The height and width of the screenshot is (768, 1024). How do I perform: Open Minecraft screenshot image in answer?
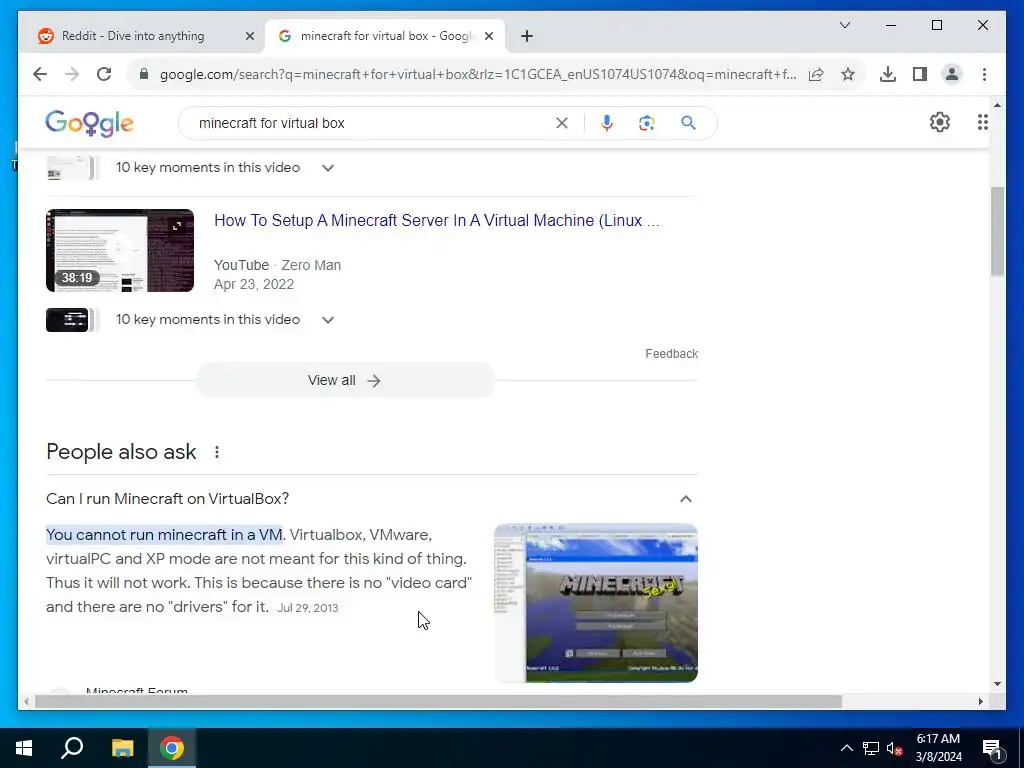[596, 603]
